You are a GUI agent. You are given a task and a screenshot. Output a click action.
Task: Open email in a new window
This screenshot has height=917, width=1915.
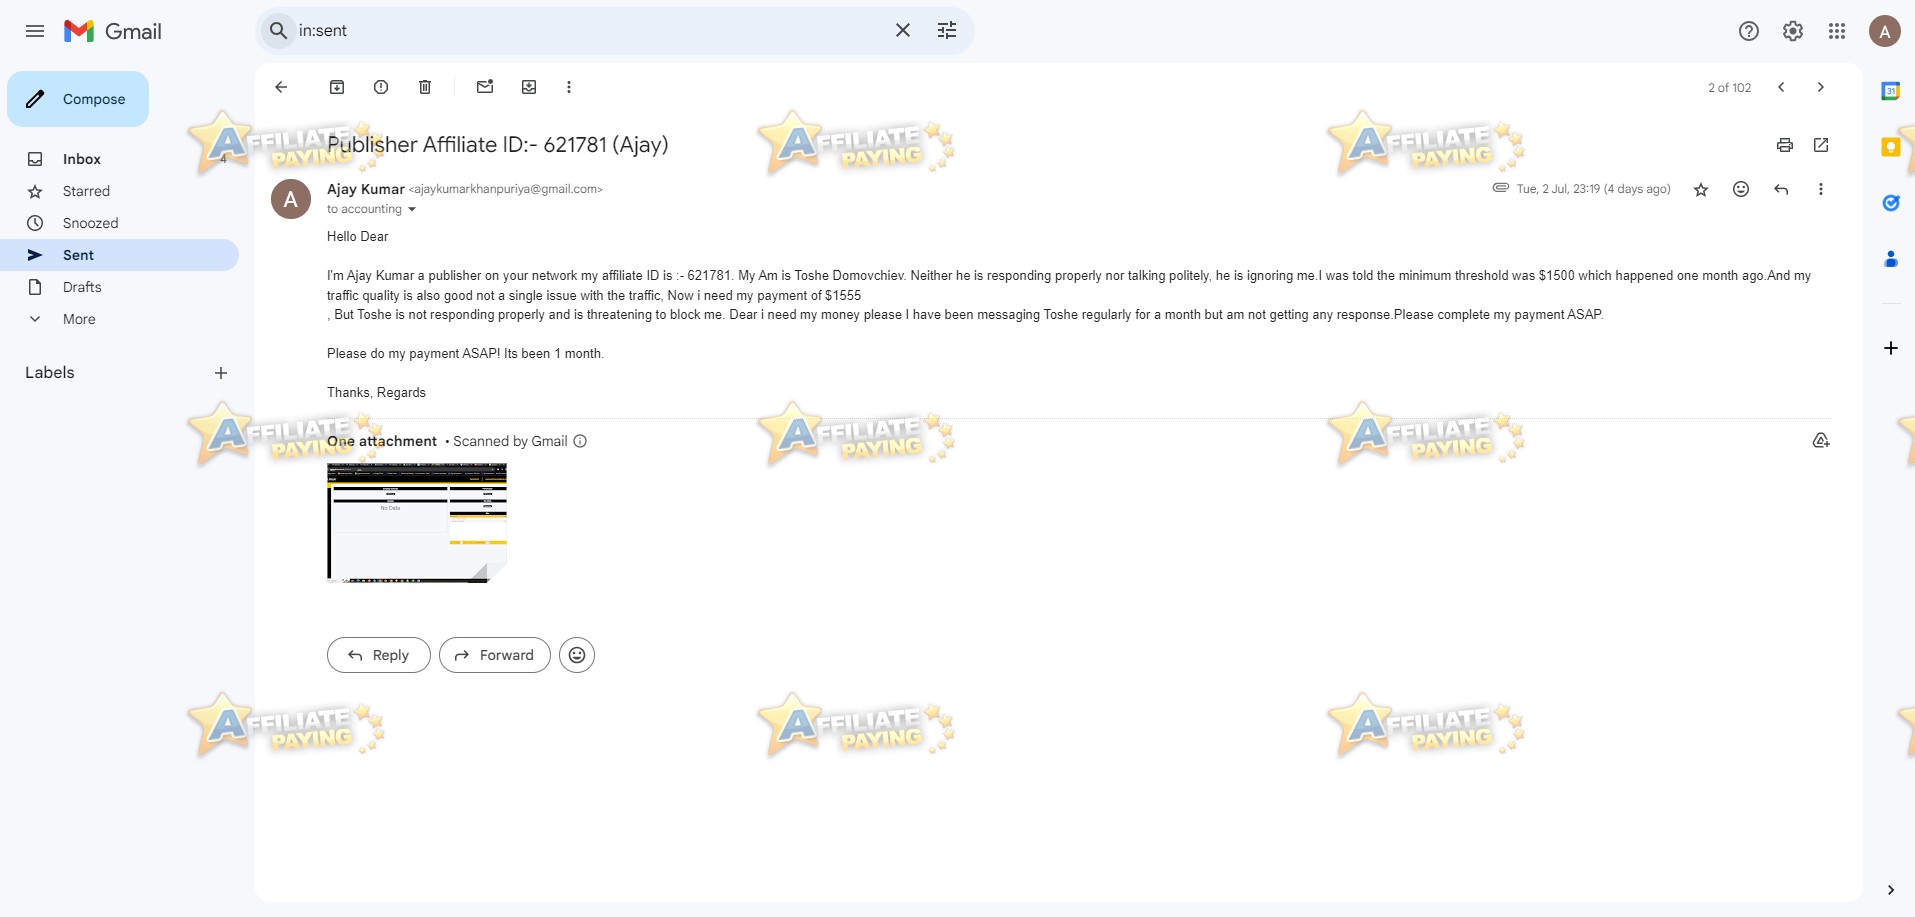(x=1821, y=145)
